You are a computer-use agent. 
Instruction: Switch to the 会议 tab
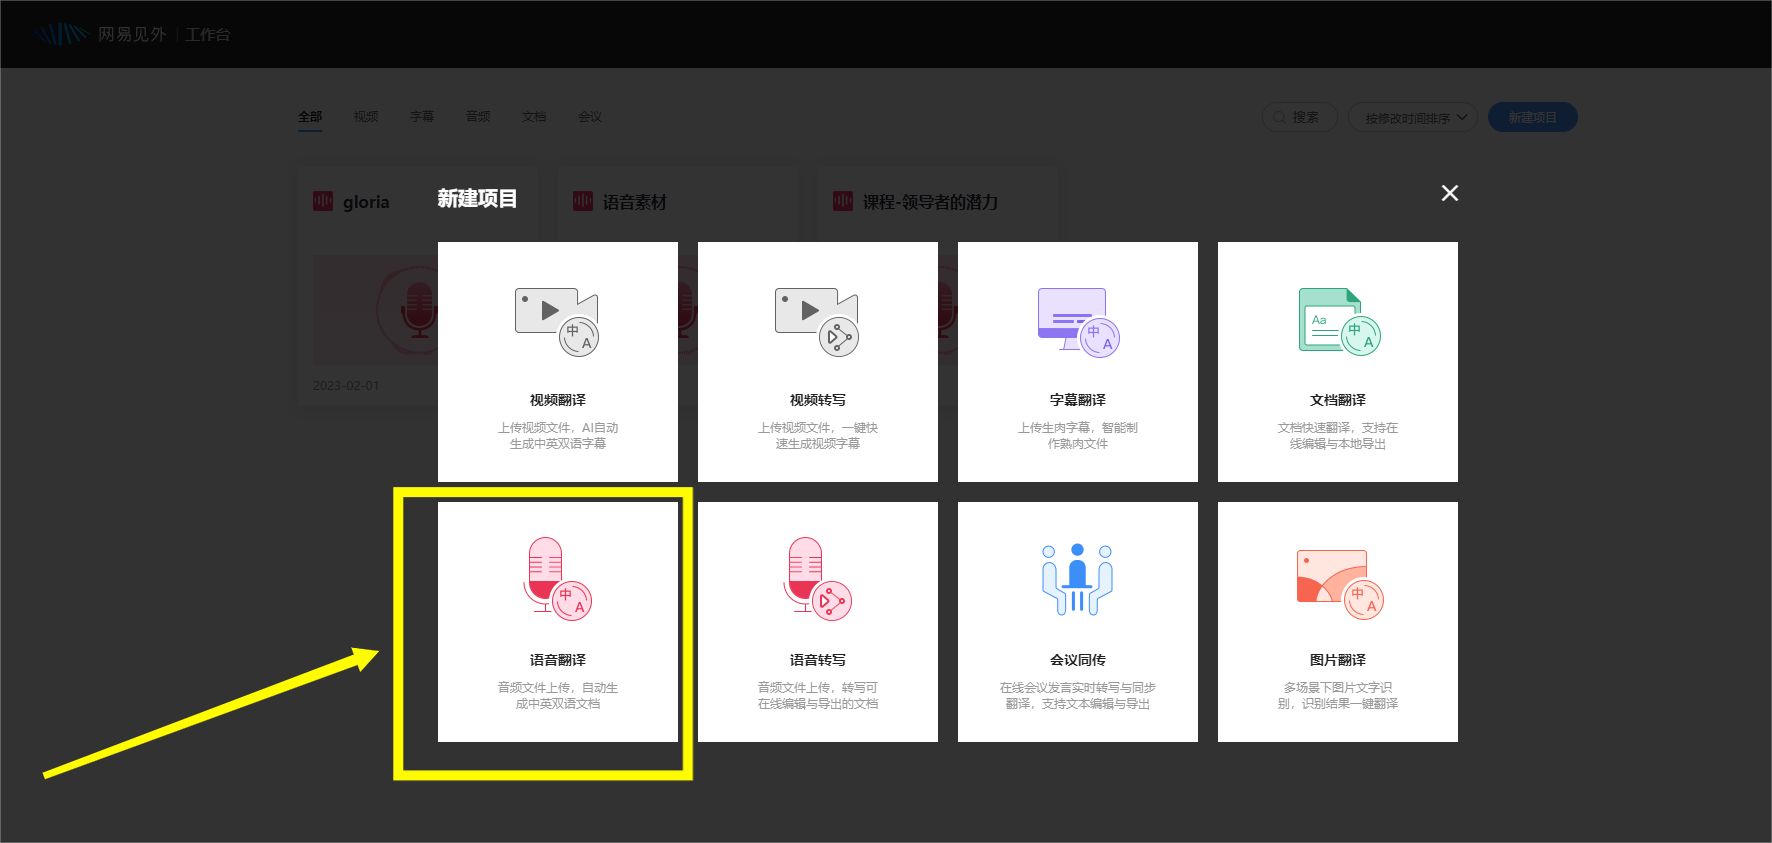click(x=590, y=117)
